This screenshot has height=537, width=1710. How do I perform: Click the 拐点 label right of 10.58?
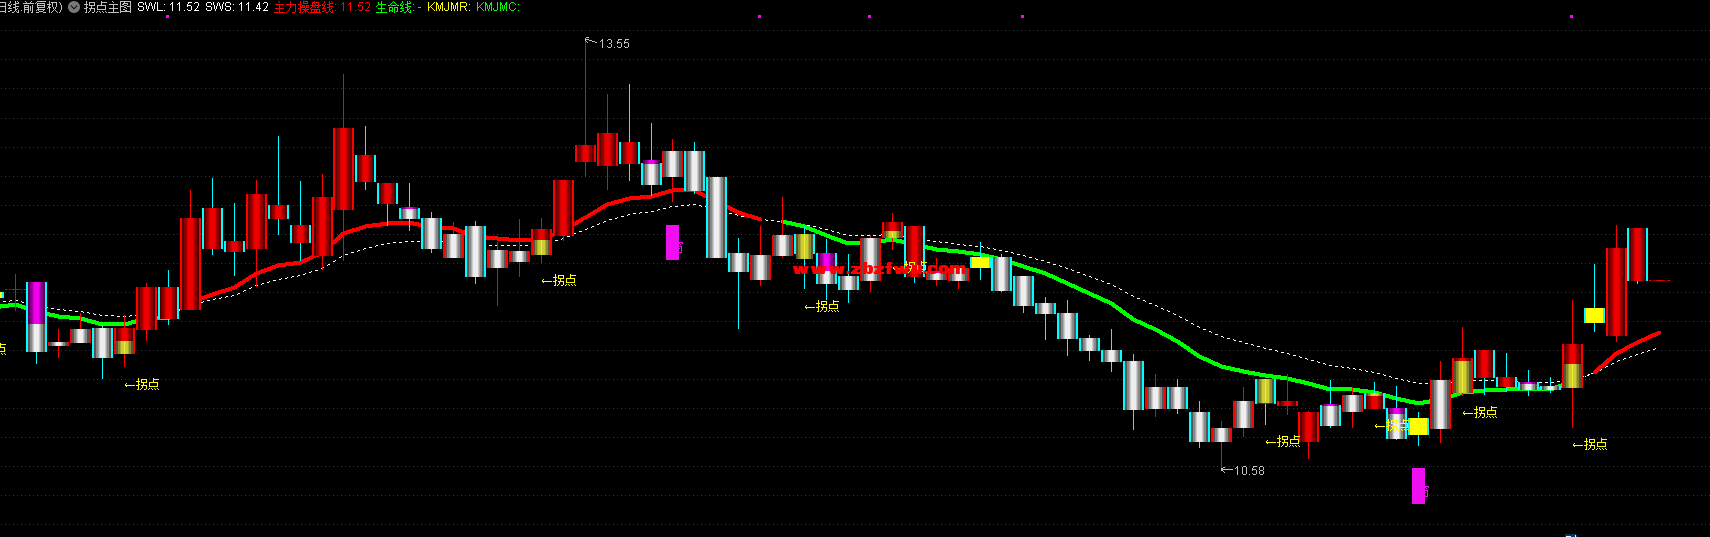[1283, 441]
